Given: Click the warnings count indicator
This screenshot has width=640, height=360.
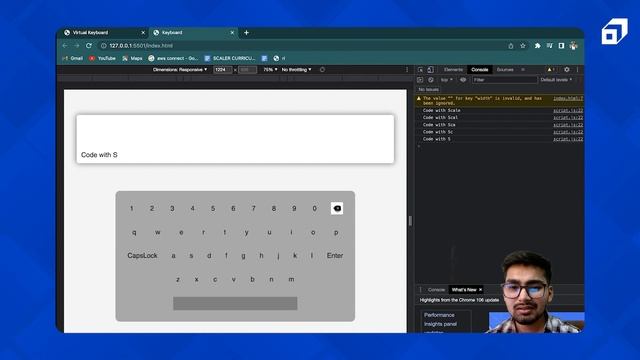Looking at the screenshot, I should pos(551,70).
